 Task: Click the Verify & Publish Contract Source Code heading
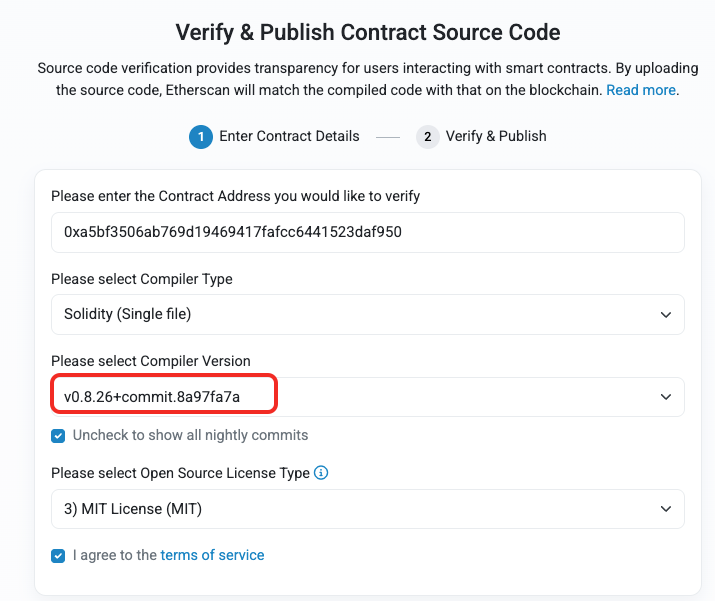coord(368,32)
